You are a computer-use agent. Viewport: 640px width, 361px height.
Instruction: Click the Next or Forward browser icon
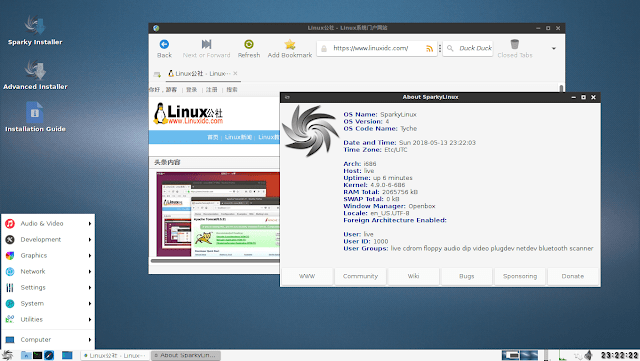(x=207, y=44)
